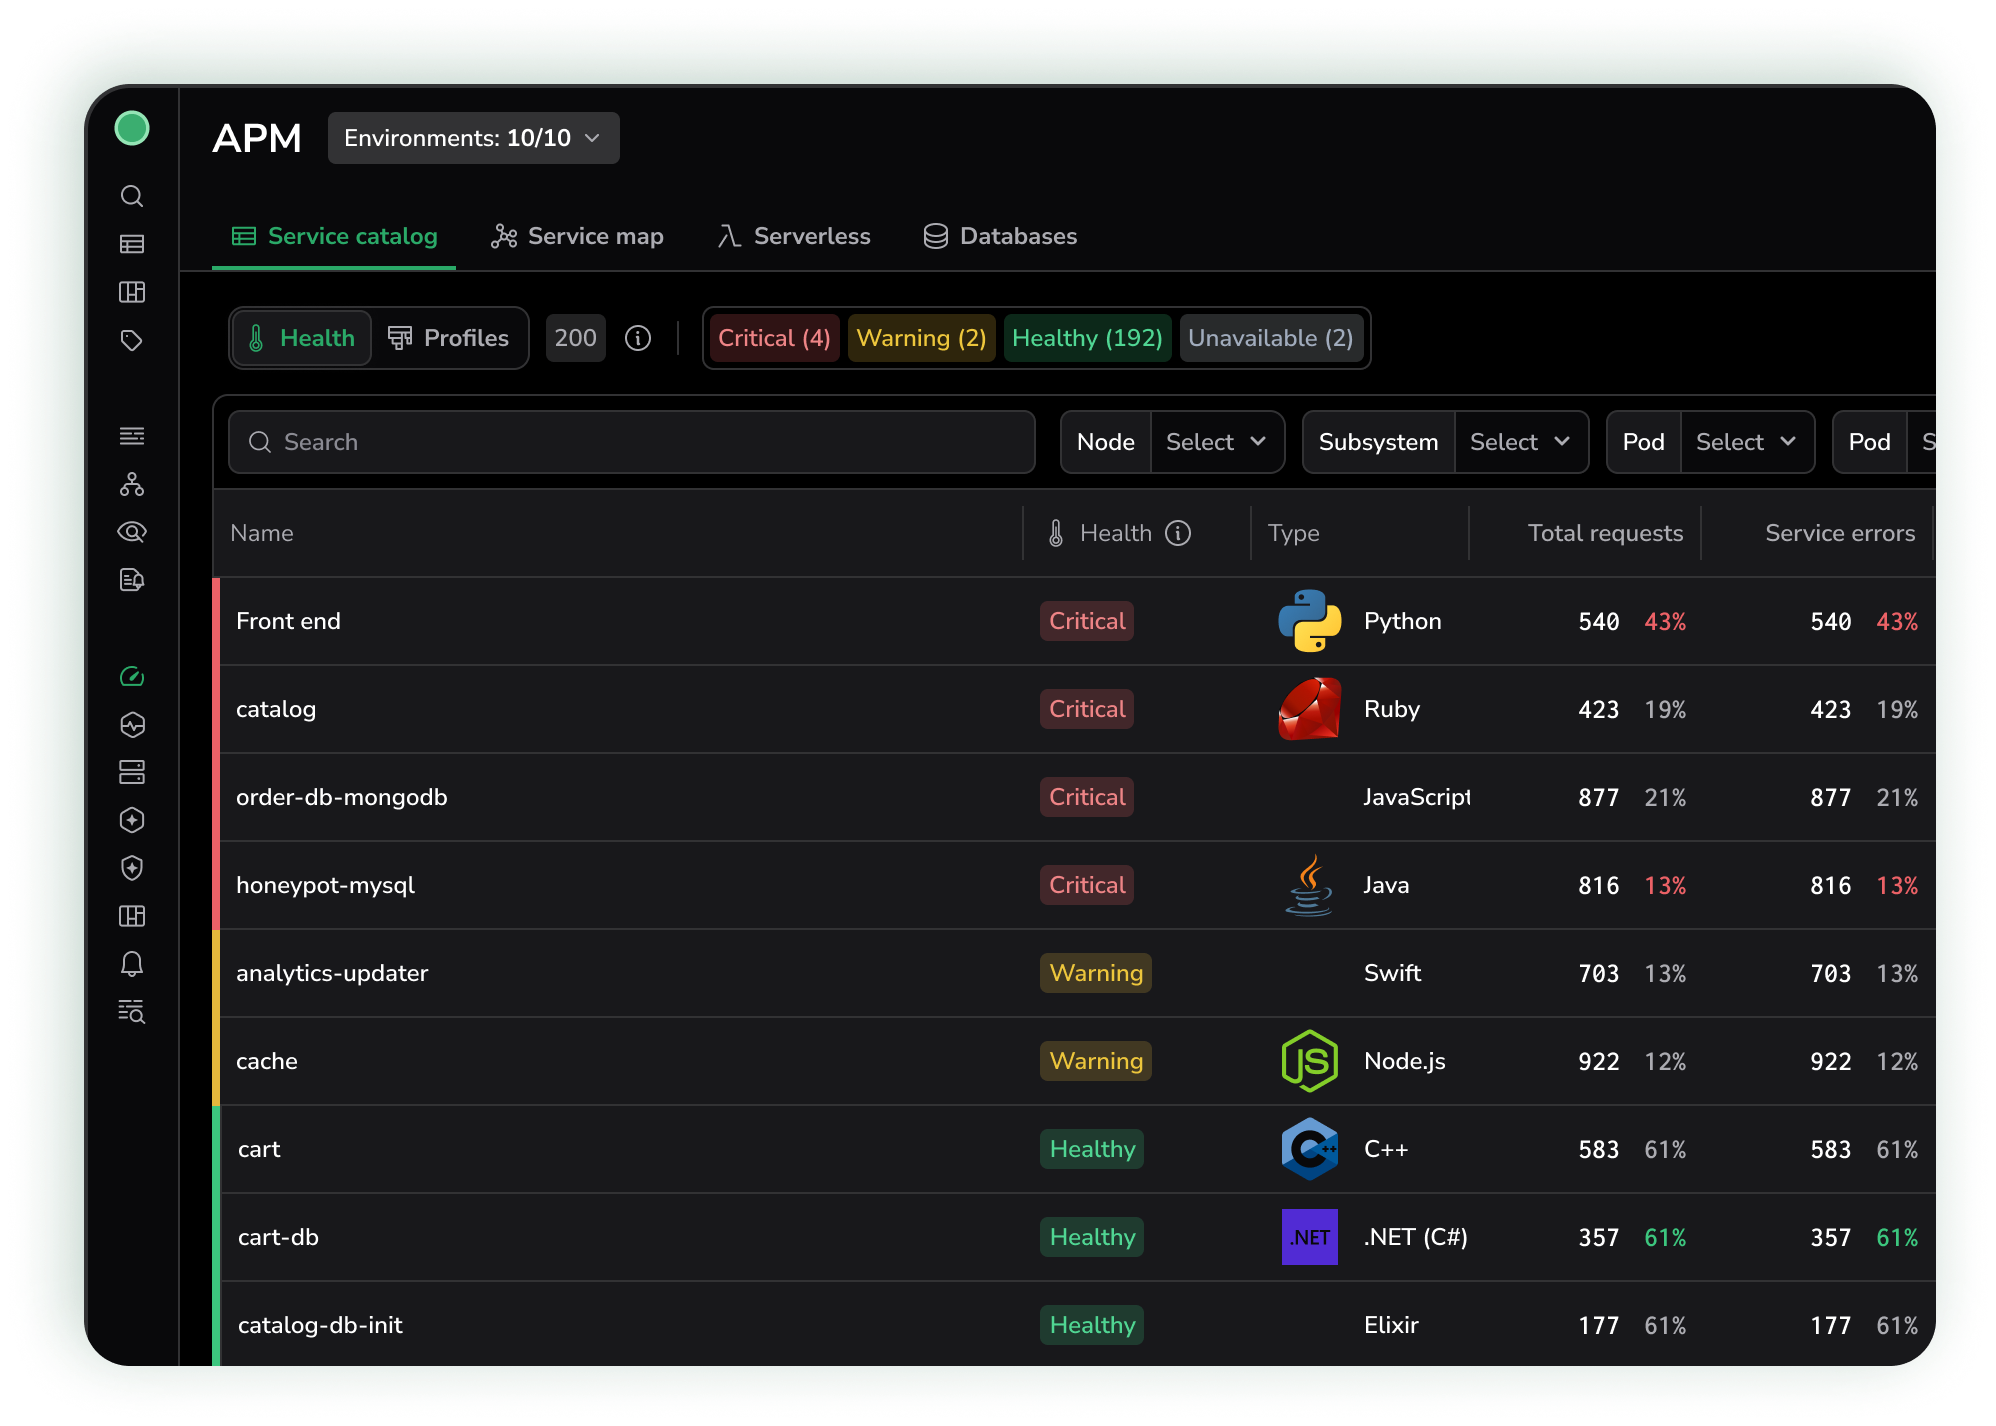
Task: Filter by Warning (2) status
Action: coord(921,338)
